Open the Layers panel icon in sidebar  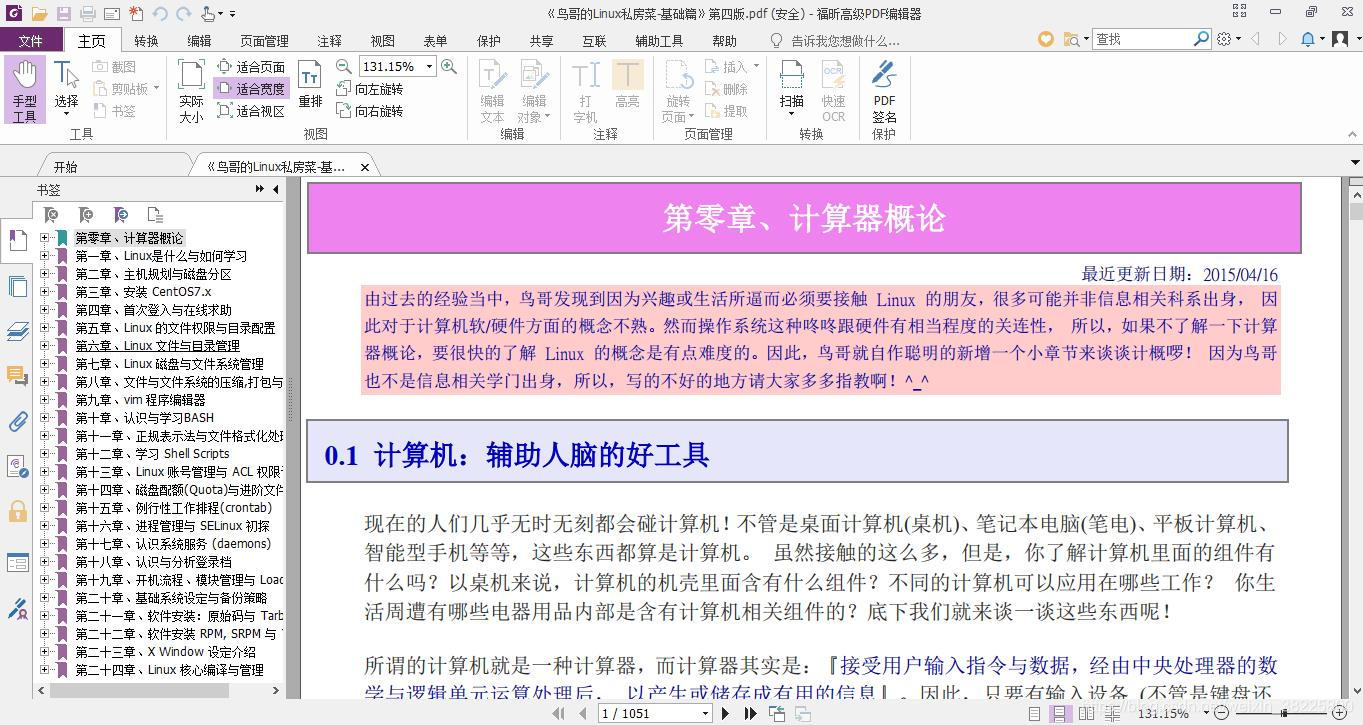(x=17, y=331)
